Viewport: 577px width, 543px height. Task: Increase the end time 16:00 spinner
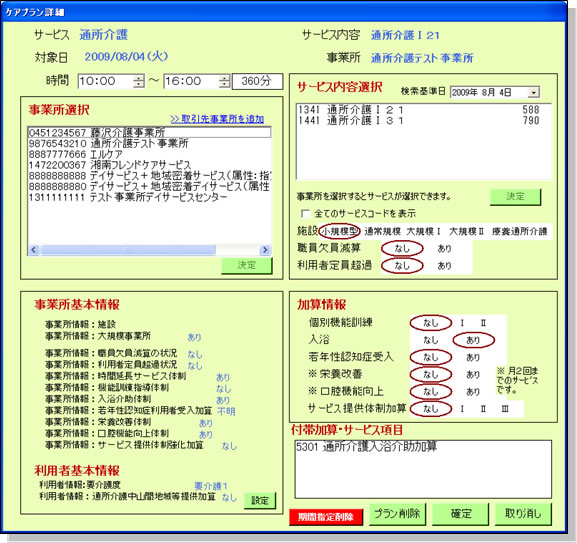click(224, 78)
